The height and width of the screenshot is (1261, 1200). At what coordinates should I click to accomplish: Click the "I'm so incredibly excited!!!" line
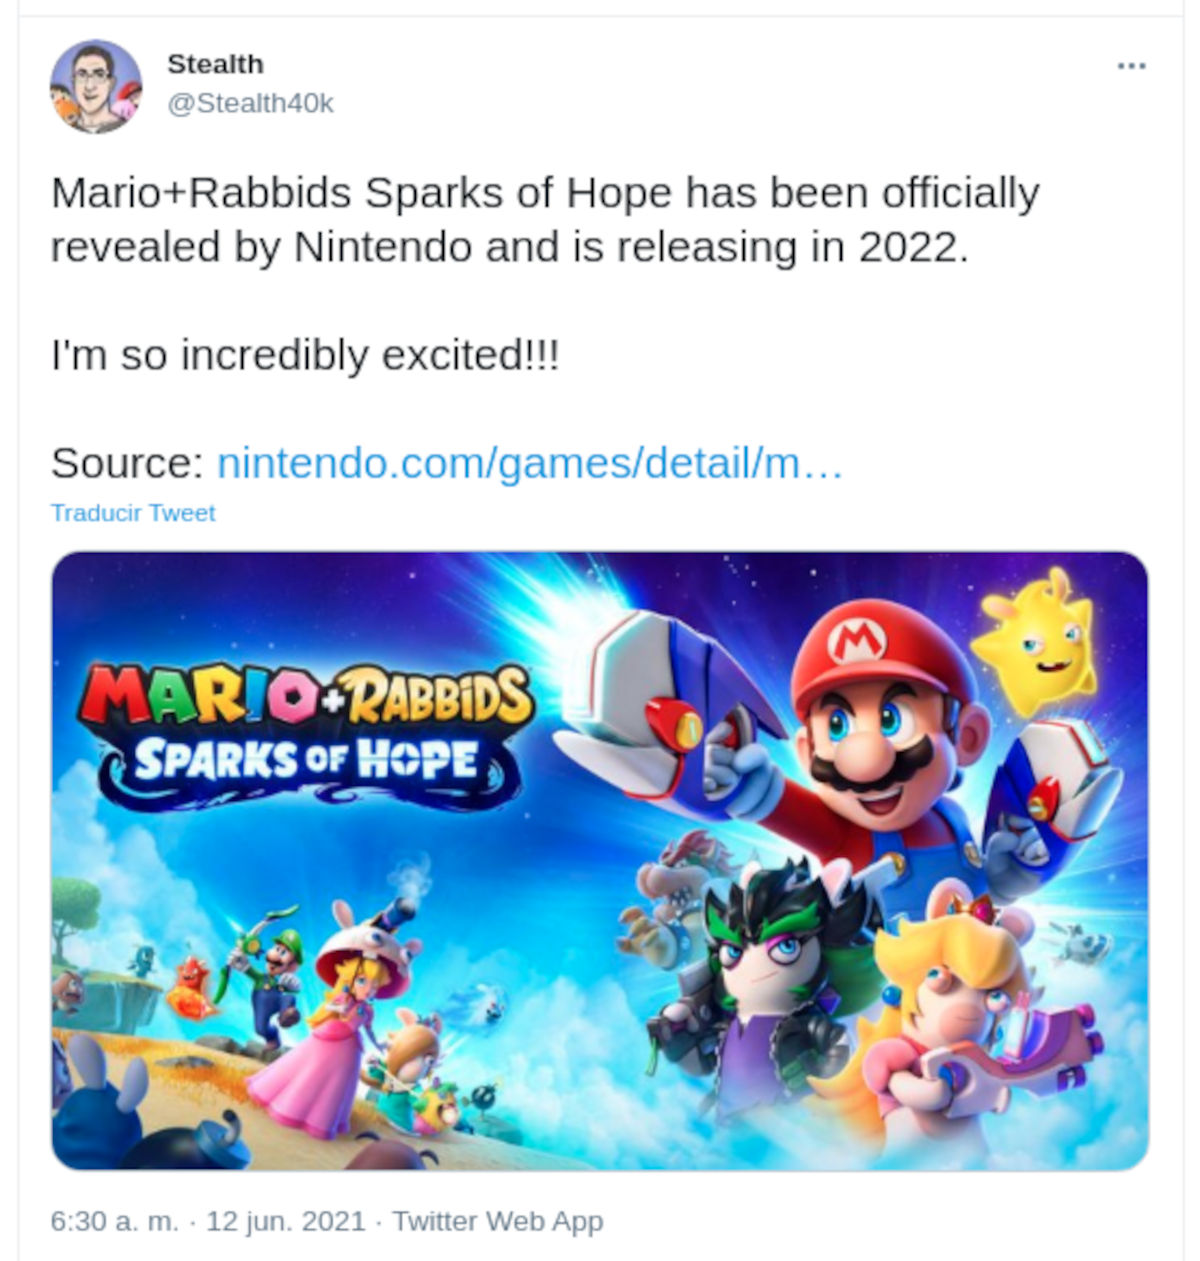click(305, 355)
